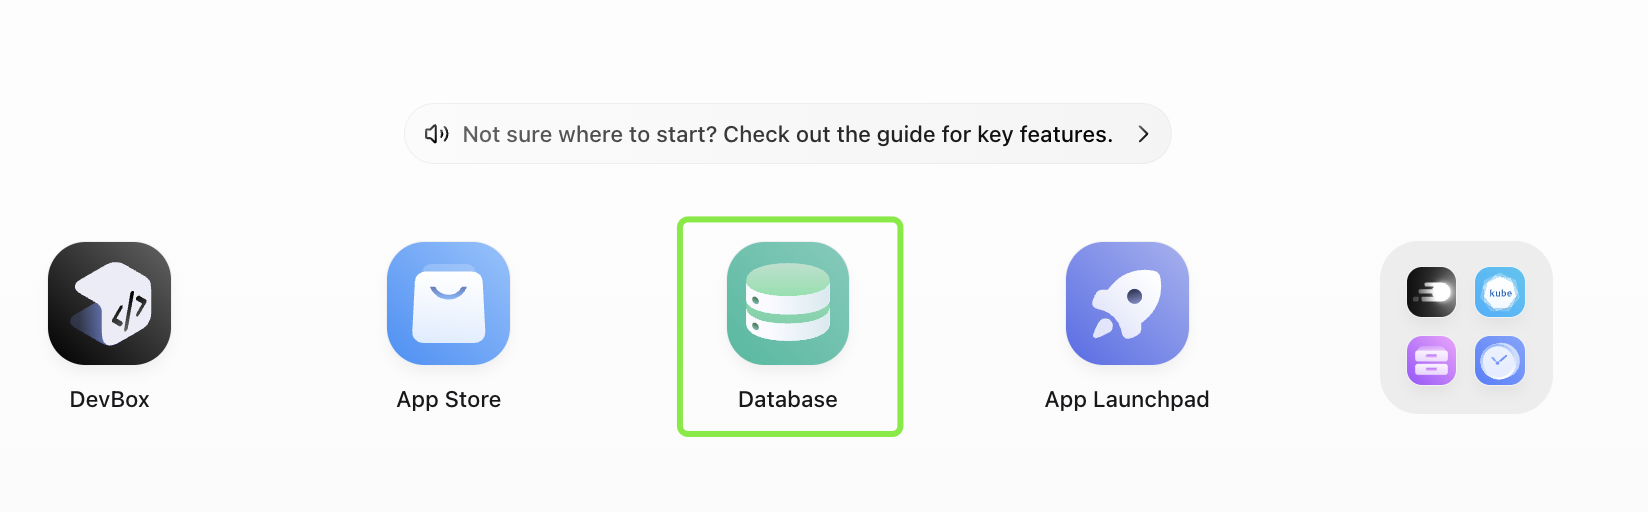Open the blue clock app icon
Screen dimensions: 1648x512
click(x=1500, y=361)
